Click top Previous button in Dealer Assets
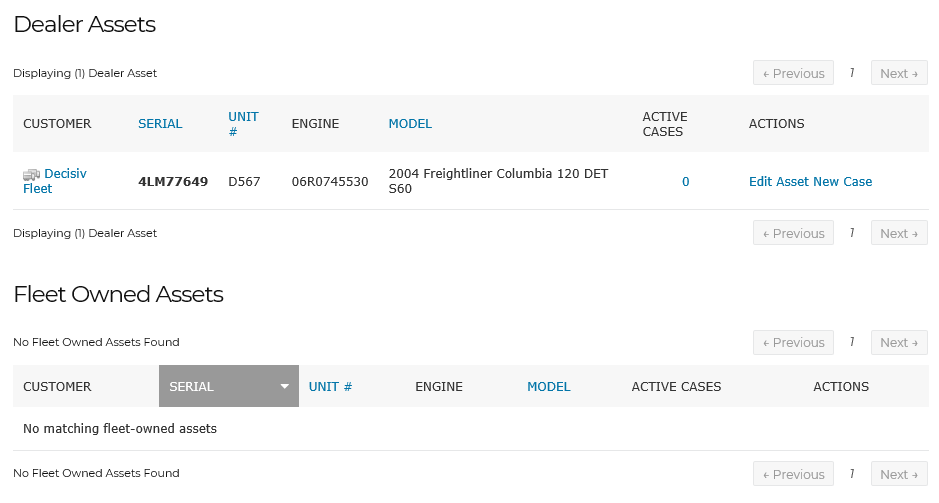This screenshot has width=939, height=503. click(793, 73)
